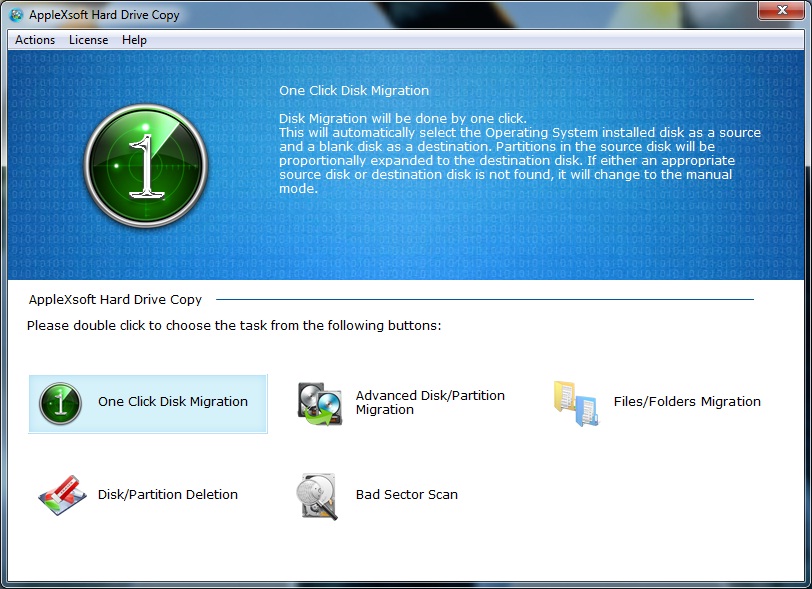Select the Files/Folders Migration label
This screenshot has height=589, width=812.
687,401
